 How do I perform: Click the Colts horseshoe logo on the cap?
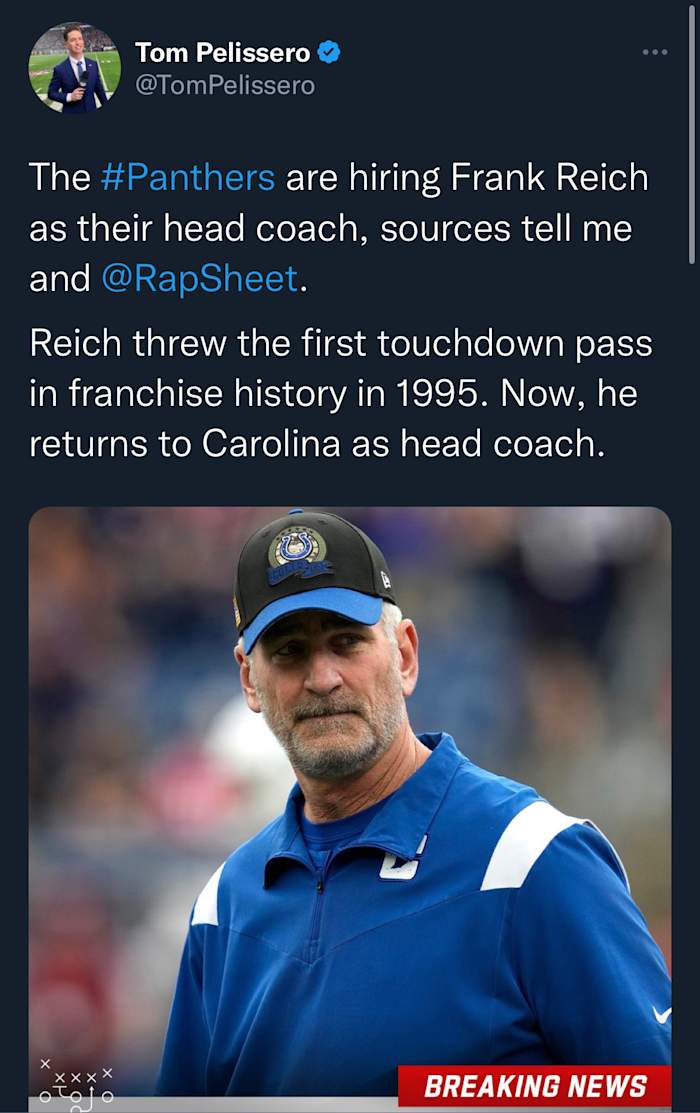pos(297,546)
